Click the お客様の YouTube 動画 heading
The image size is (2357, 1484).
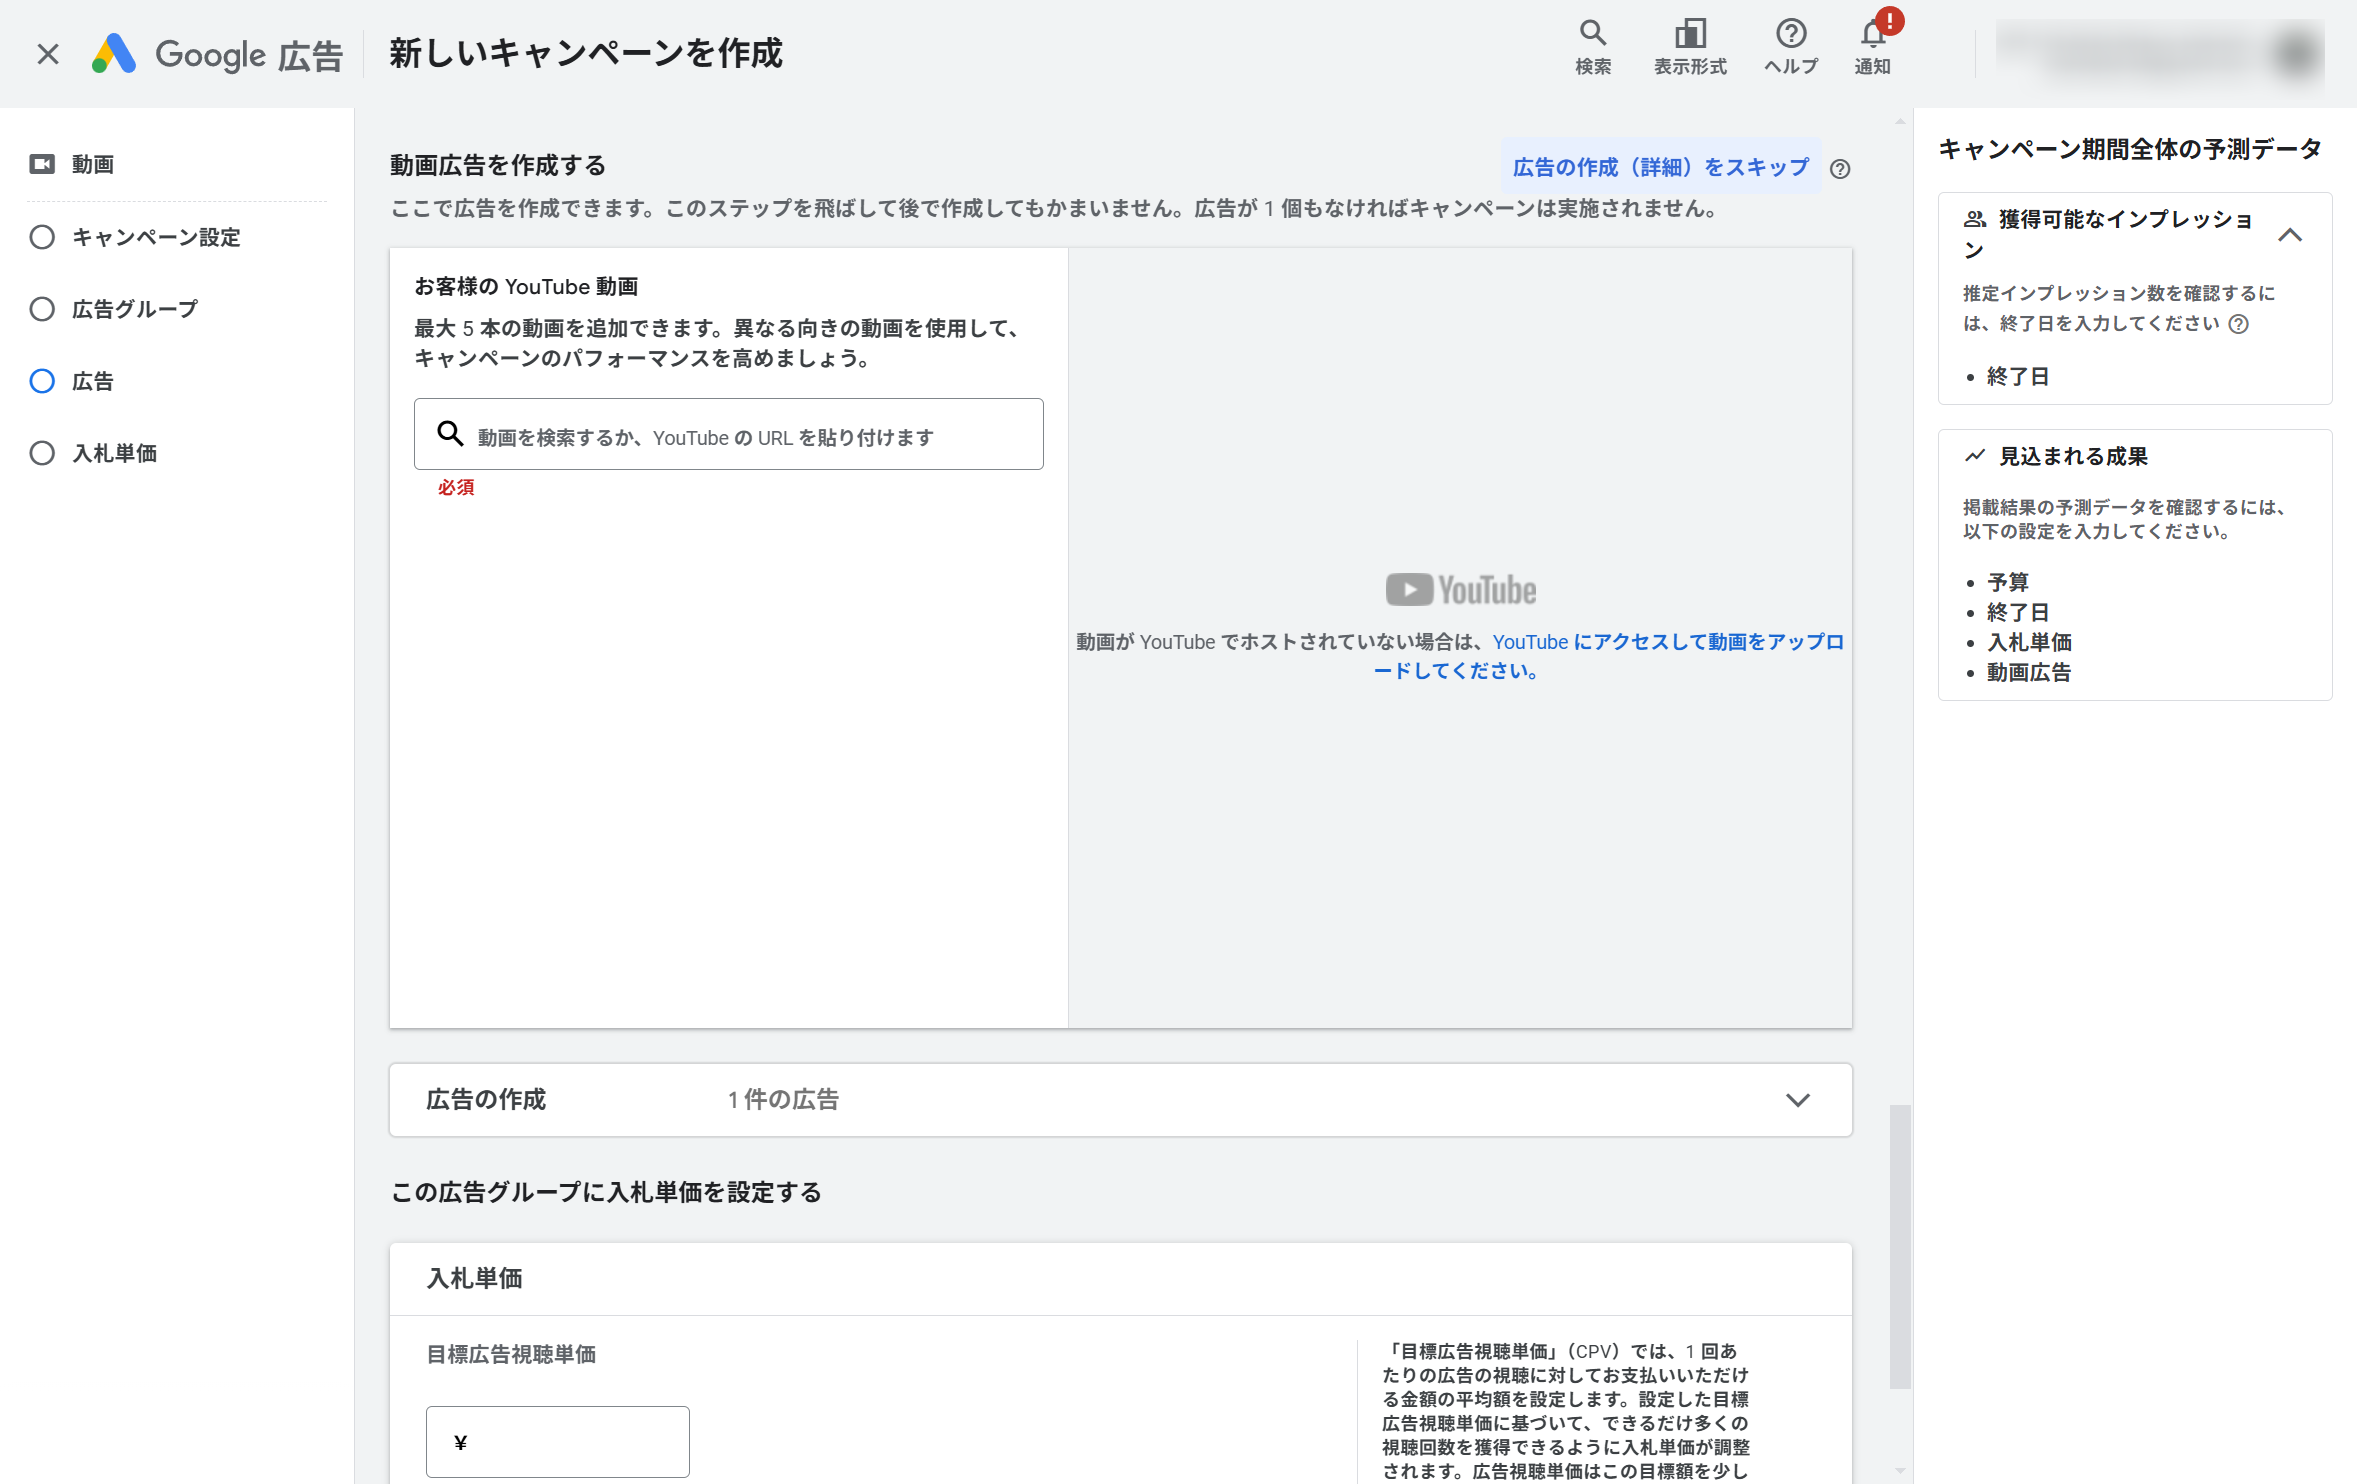coord(526,286)
